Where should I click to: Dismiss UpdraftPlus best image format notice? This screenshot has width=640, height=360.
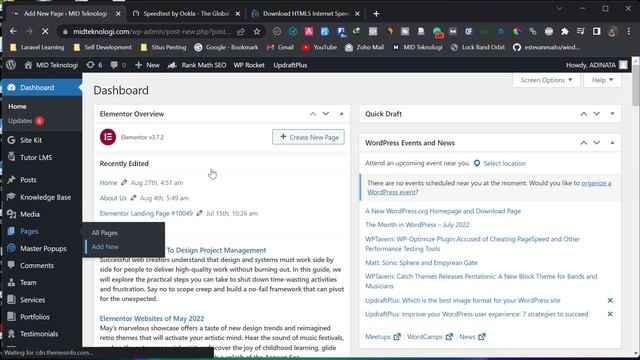[610, 300]
